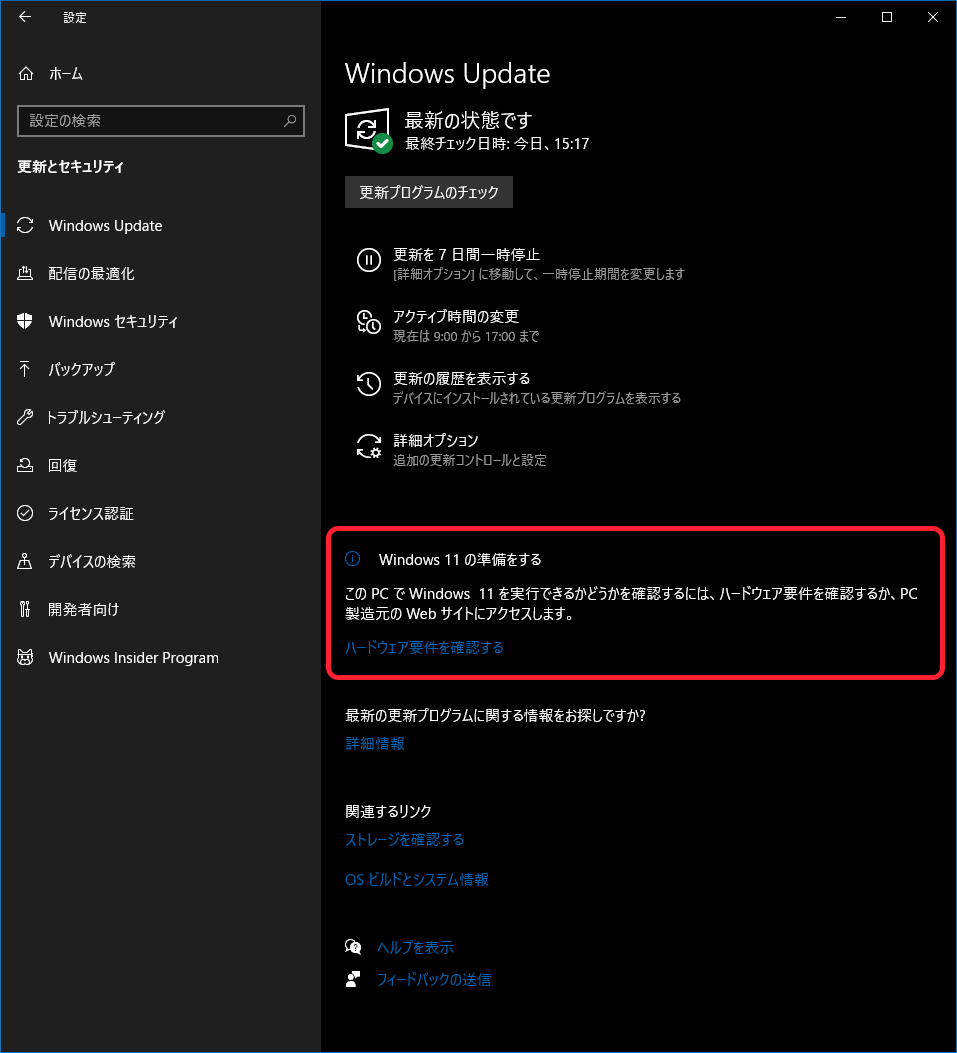957x1053 pixels.
Task: Focus the 設定の検索 input field
Action: click(x=150, y=121)
